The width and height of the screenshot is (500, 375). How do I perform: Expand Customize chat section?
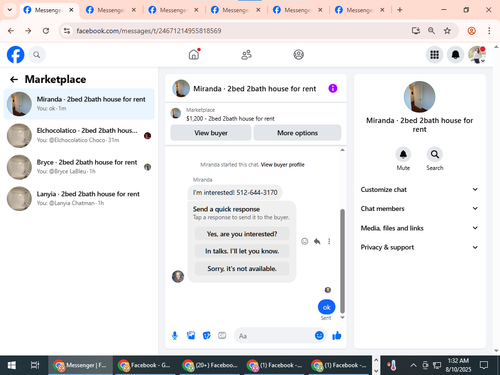coord(419,189)
